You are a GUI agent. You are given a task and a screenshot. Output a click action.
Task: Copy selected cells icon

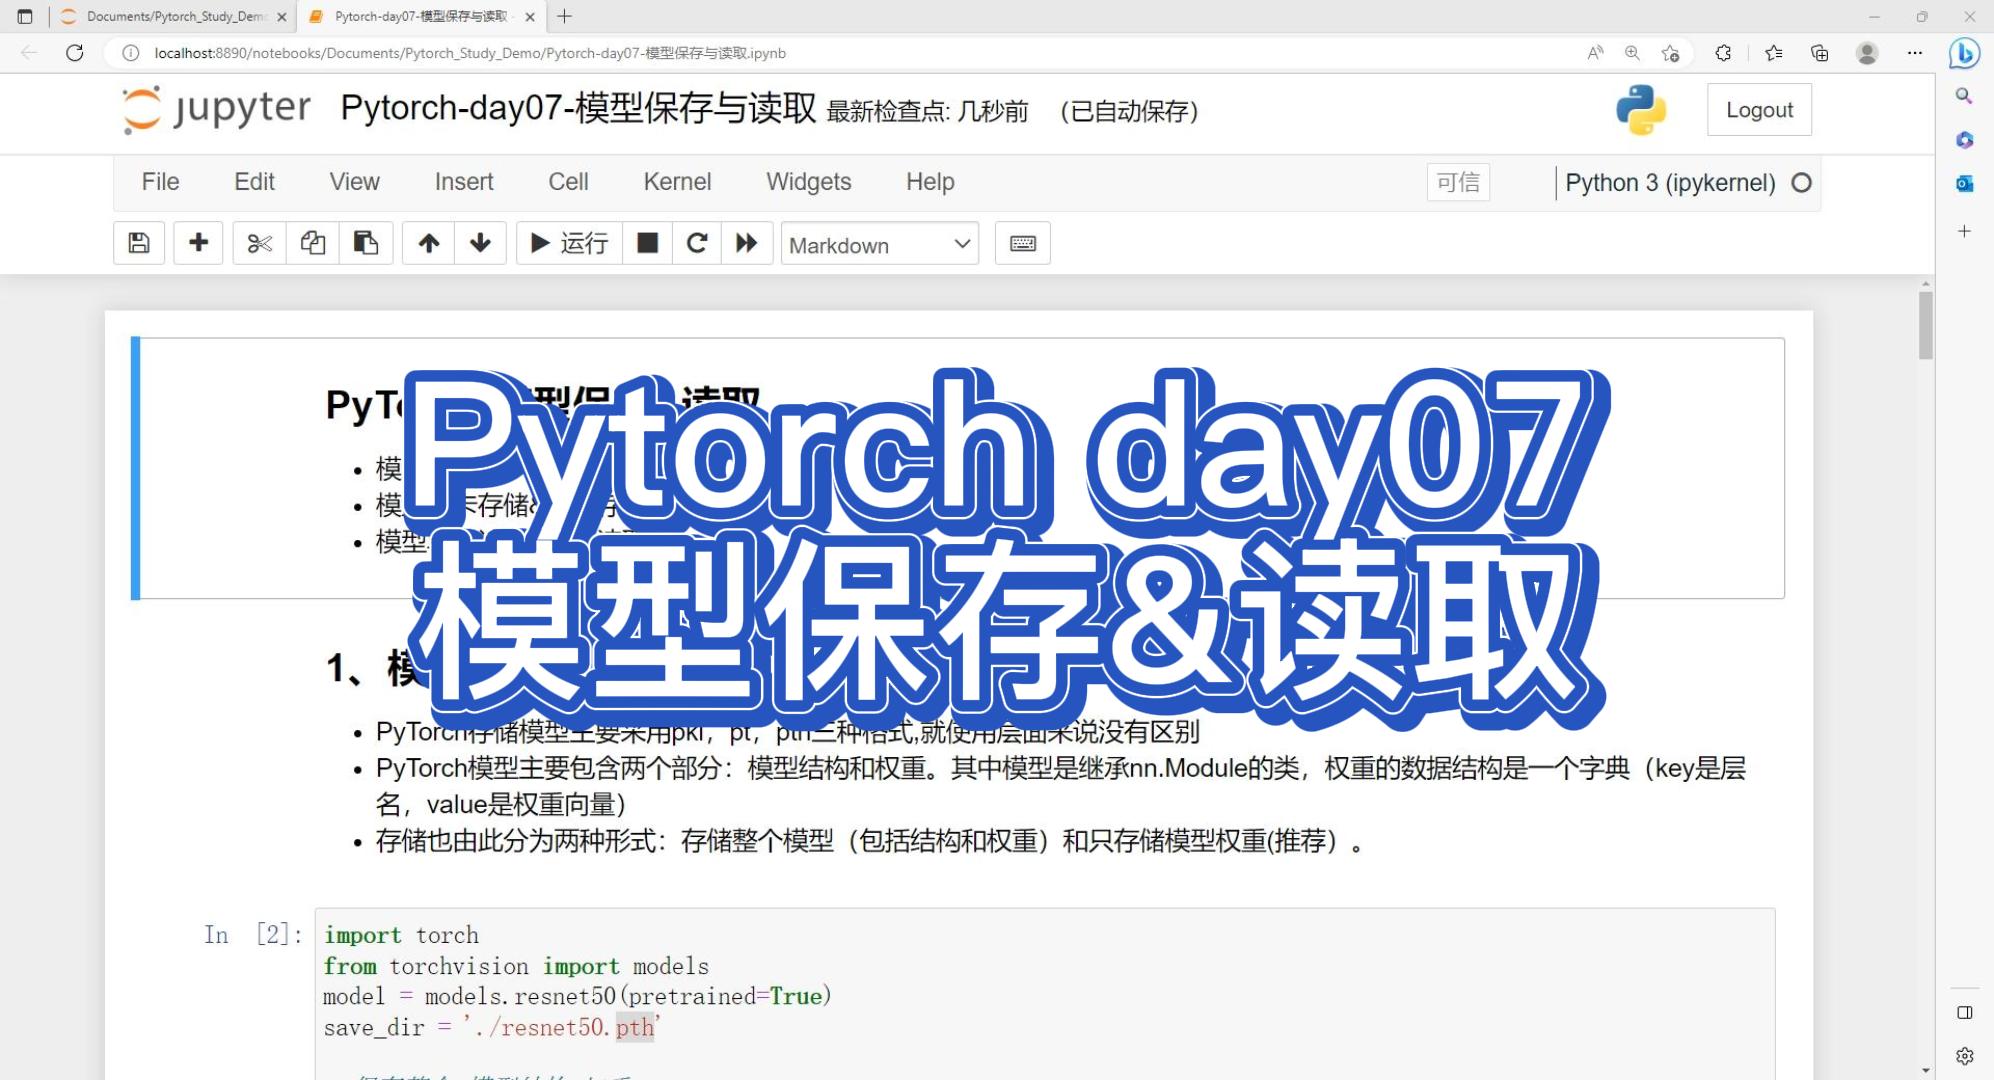click(313, 243)
